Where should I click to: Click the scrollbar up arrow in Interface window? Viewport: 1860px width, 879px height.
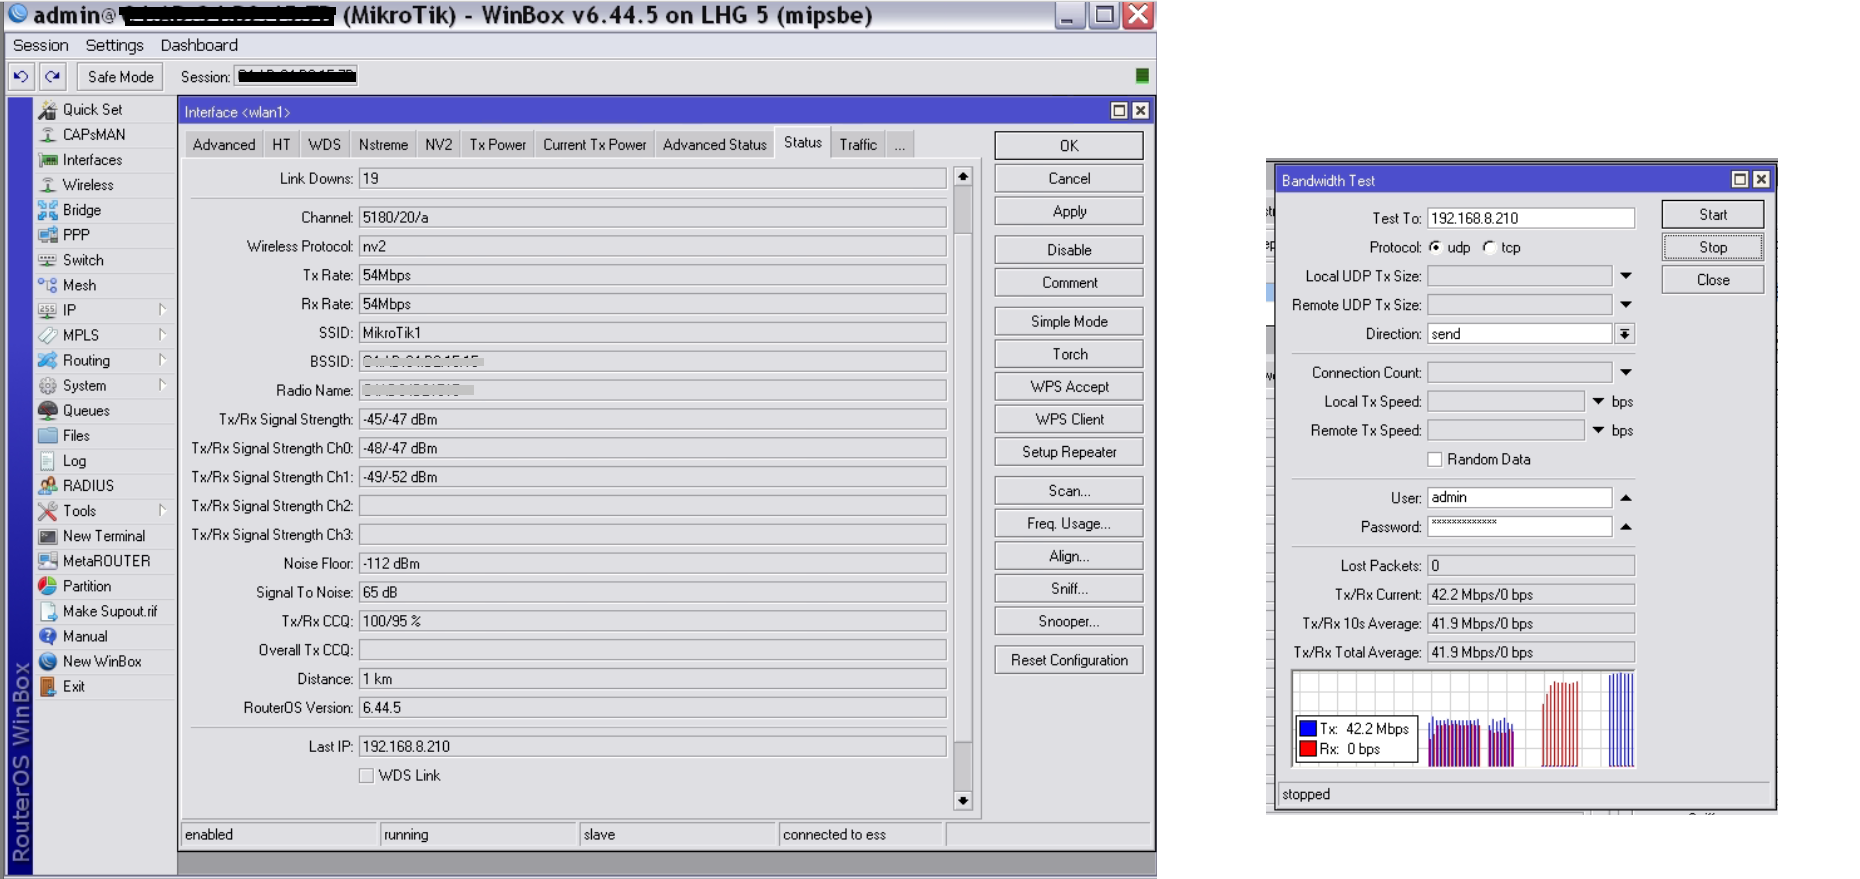963,177
